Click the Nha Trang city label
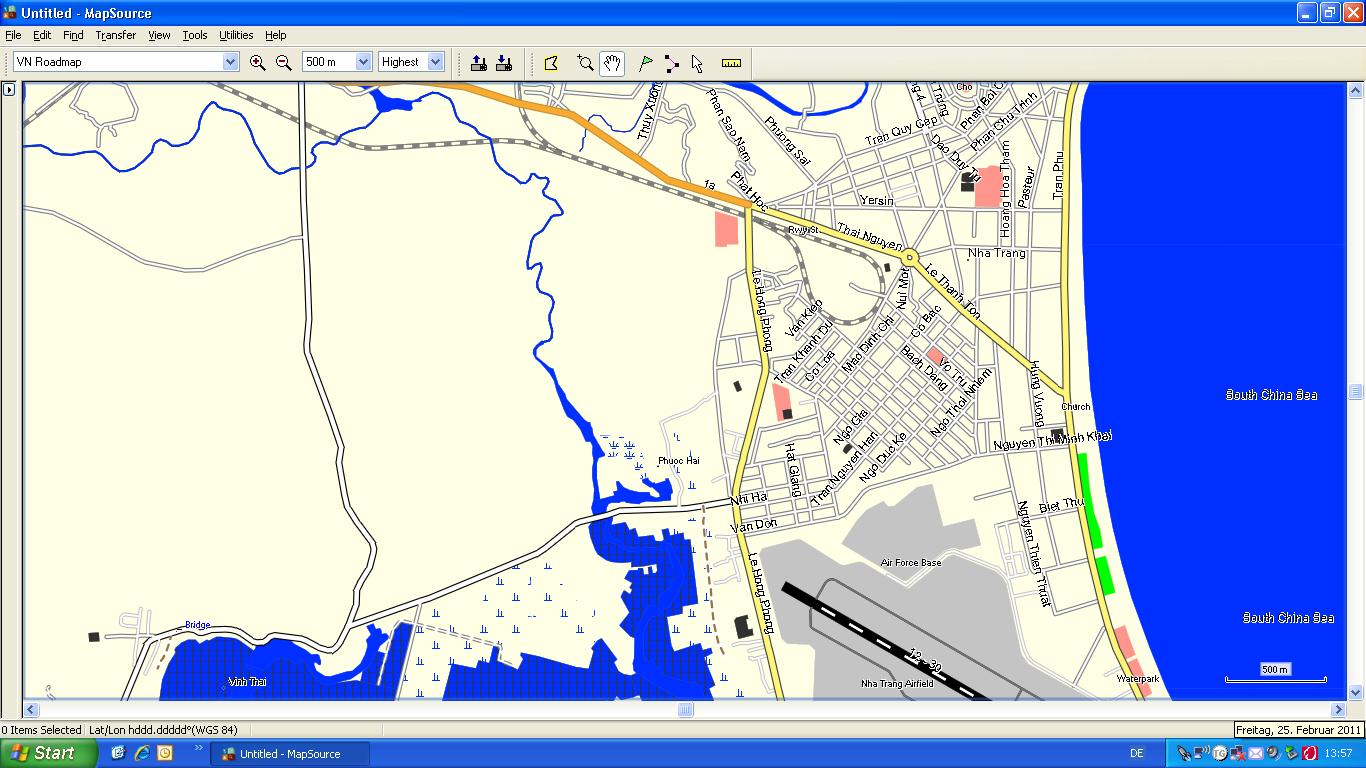 coord(996,253)
